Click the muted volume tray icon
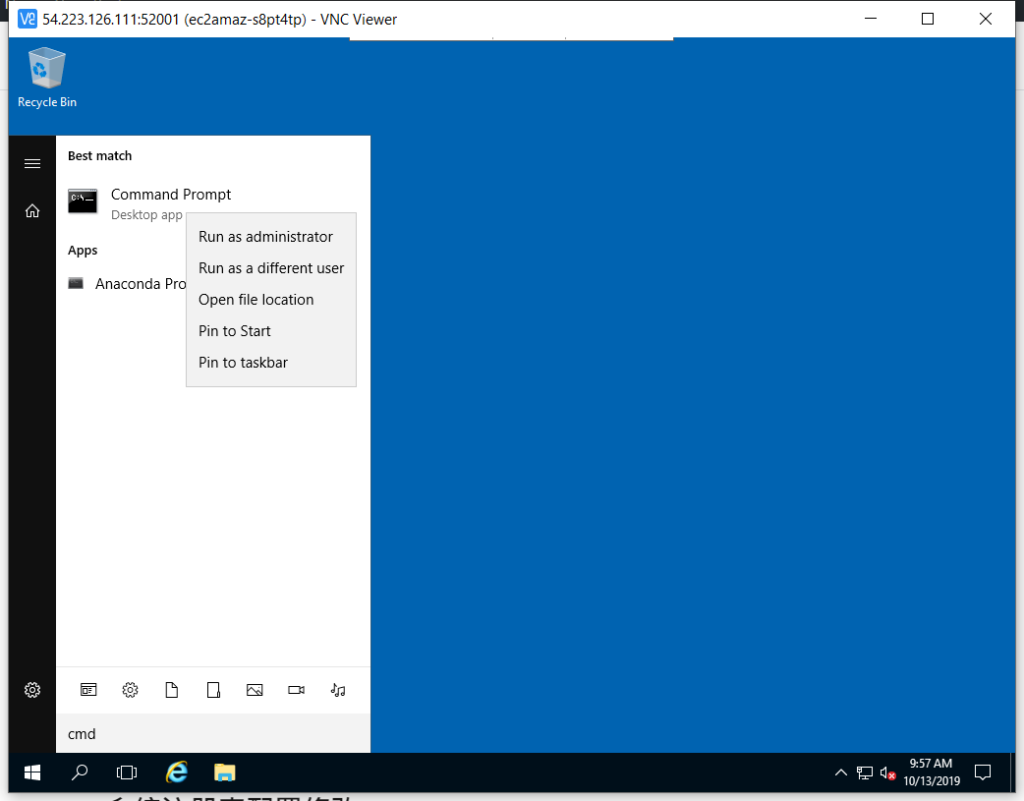Image resolution: width=1024 pixels, height=801 pixels. tap(887, 772)
